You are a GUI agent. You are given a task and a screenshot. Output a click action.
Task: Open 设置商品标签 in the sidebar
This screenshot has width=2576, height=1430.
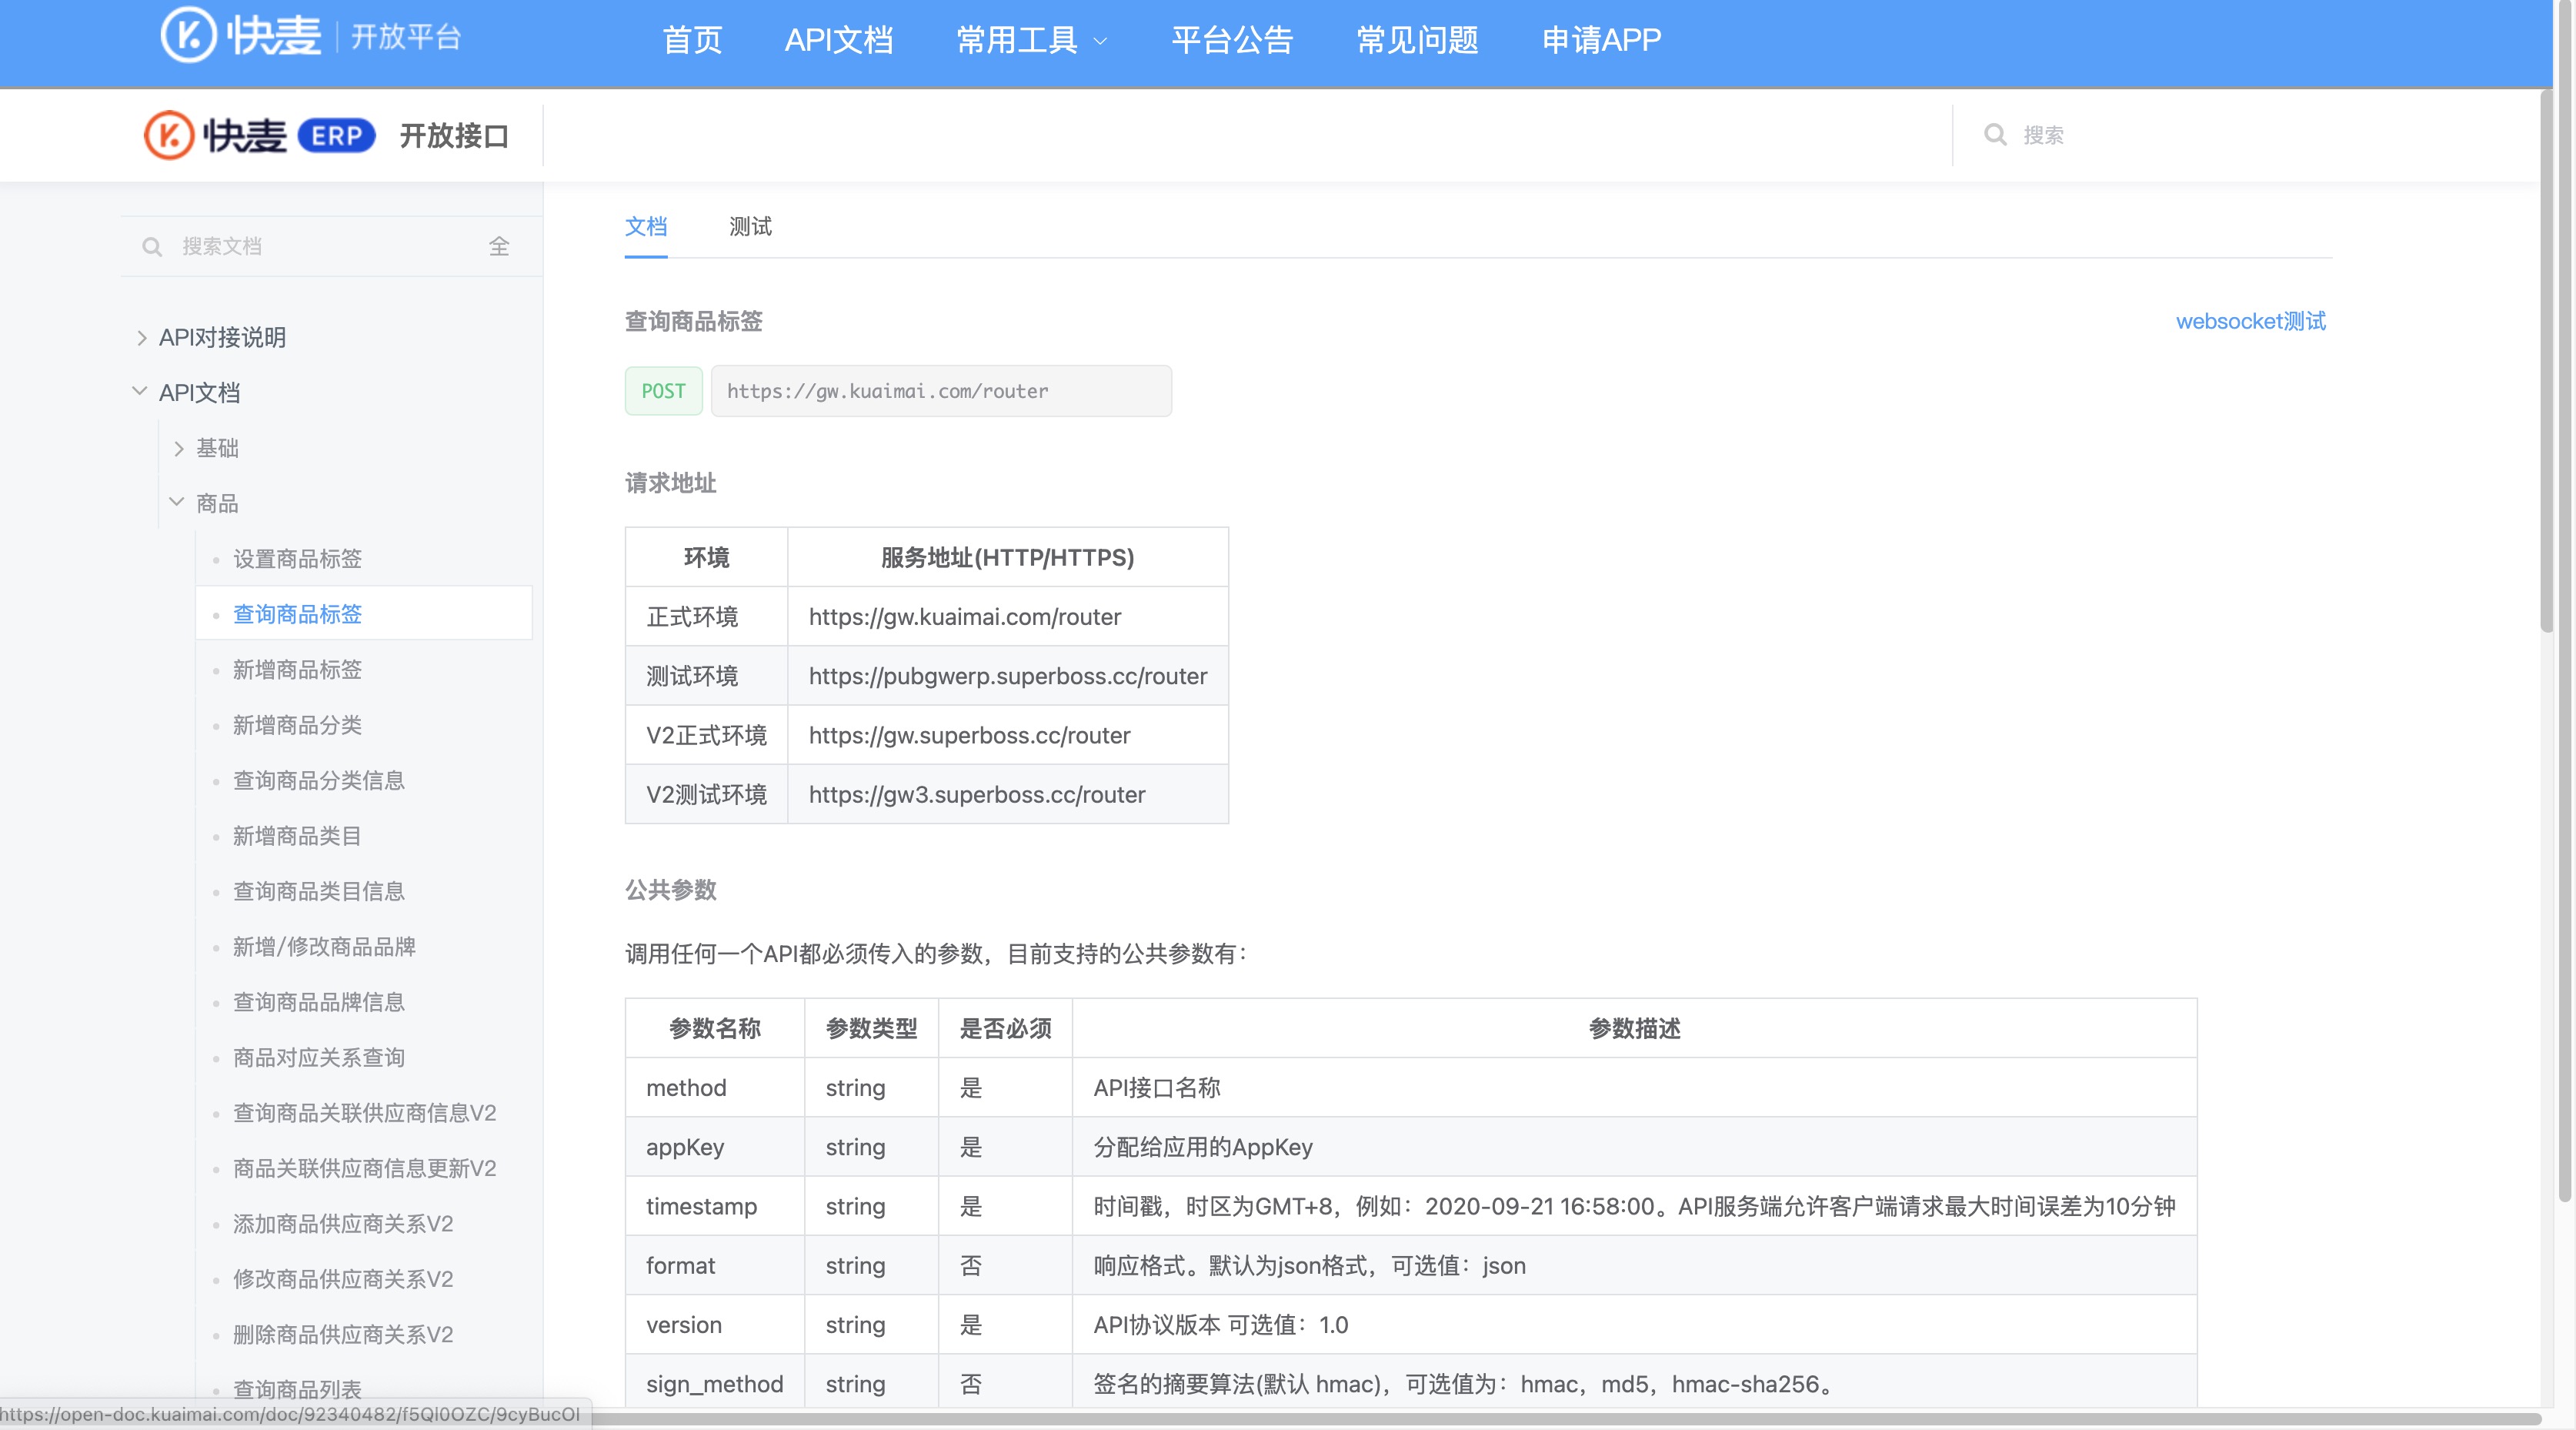pyautogui.click(x=297, y=559)
